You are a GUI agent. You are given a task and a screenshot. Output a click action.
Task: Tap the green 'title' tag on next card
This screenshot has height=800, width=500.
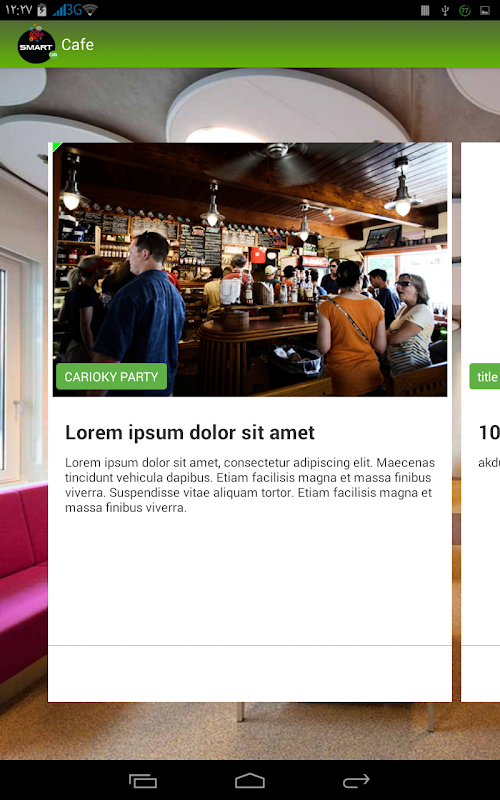(x=485, y=377)
